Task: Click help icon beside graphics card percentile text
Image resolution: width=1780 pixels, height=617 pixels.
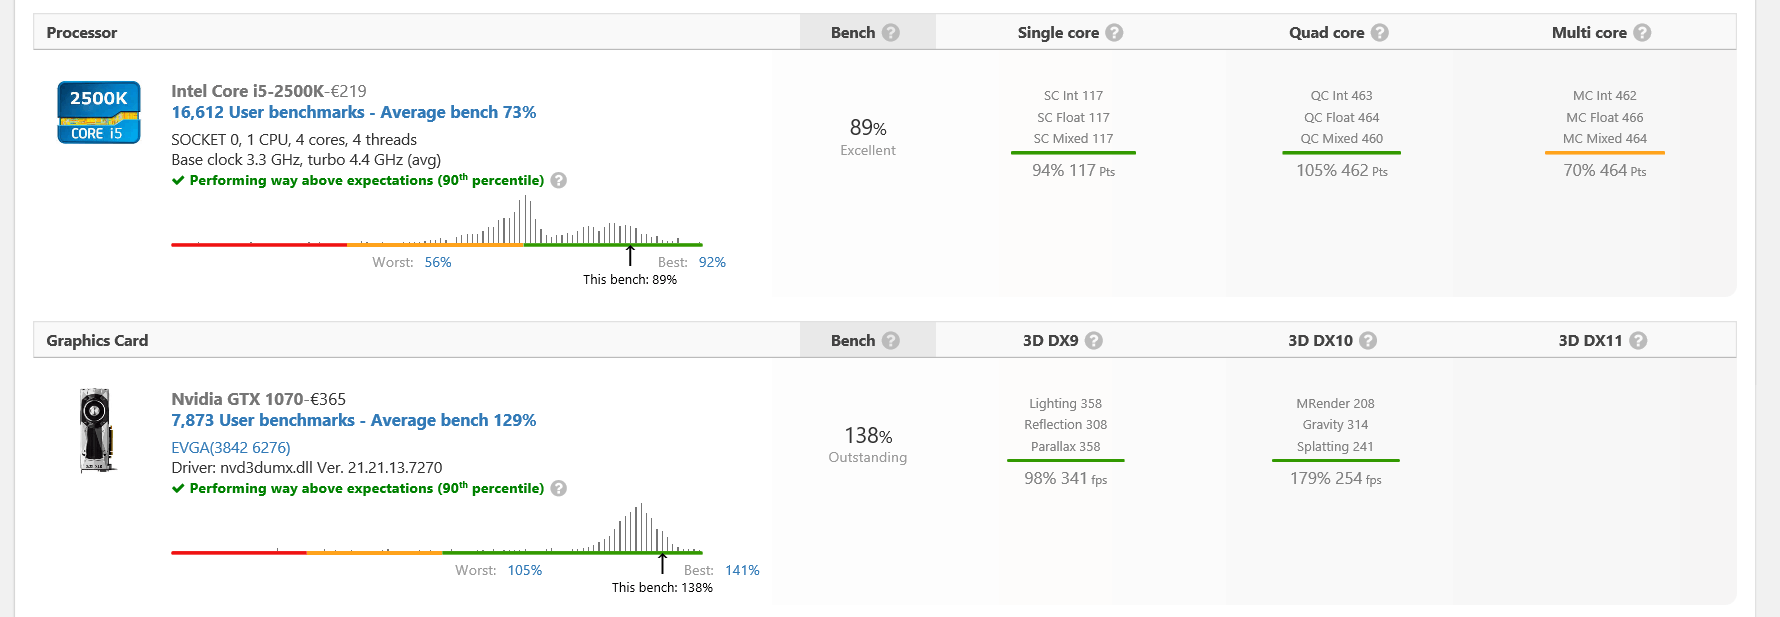Action: [559, 489]
